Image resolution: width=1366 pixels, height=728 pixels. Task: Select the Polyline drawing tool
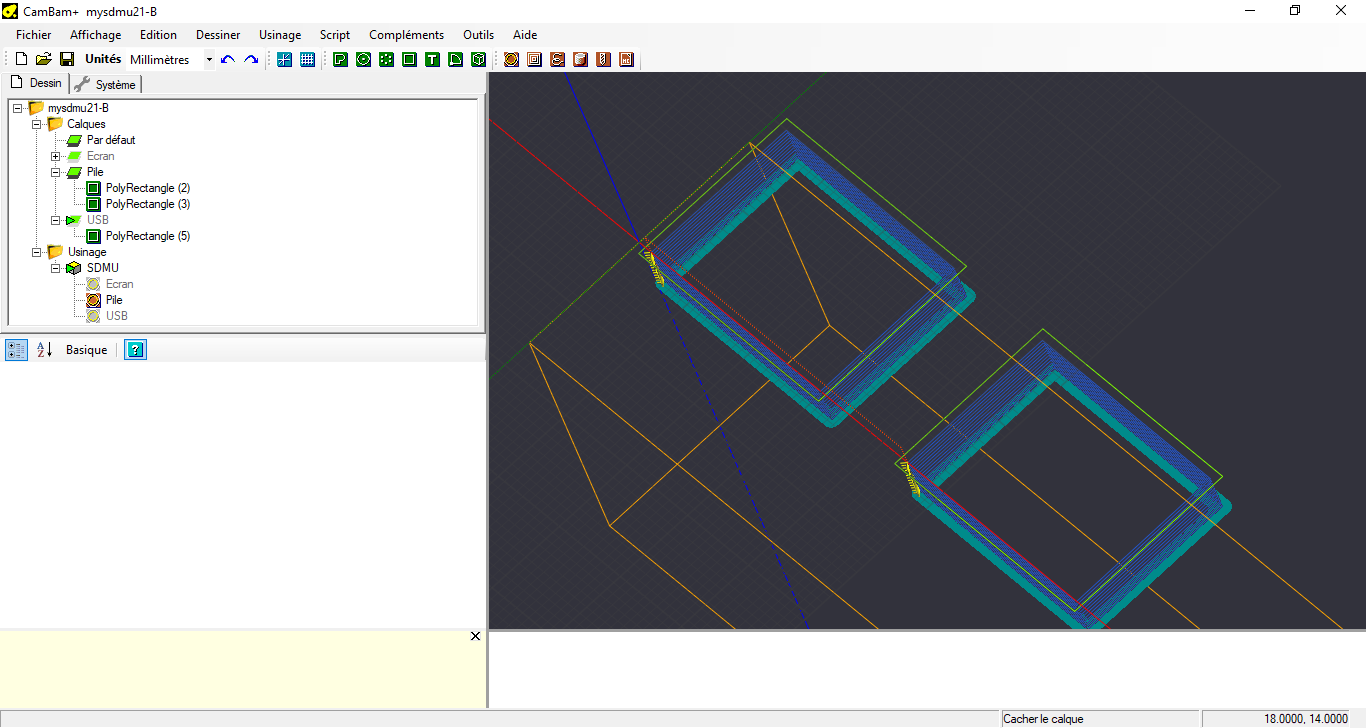pyautogui.click(x=340, y=60)
